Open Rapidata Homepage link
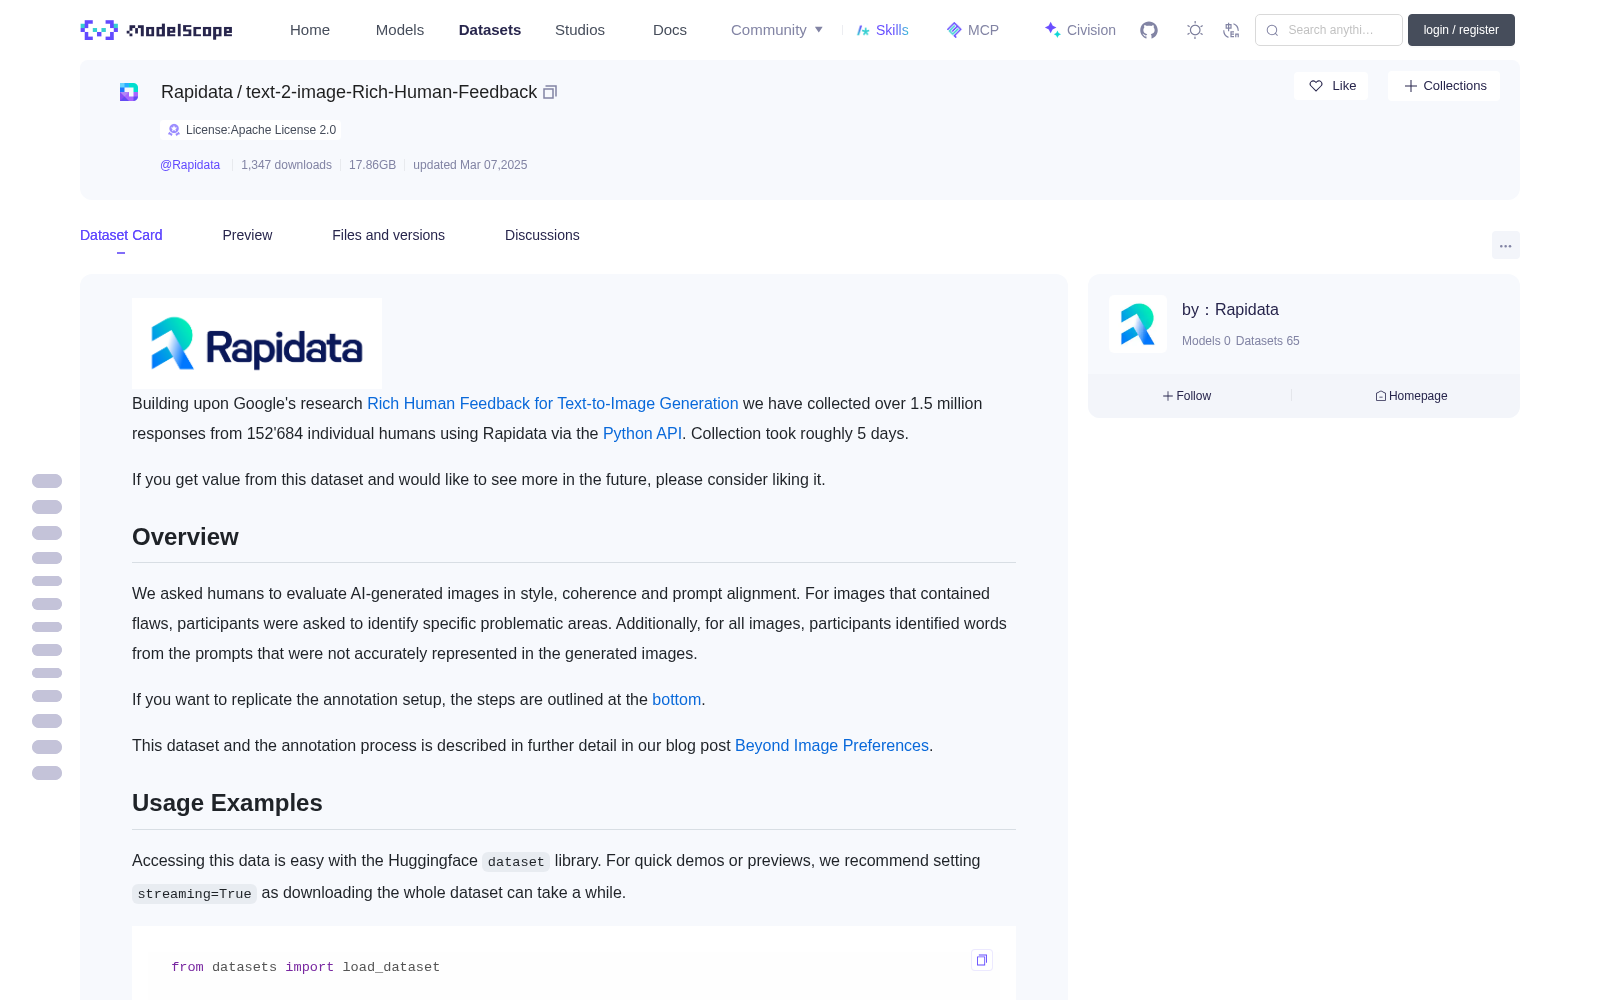This screenshot has height=1000, width=1600. 1411,396
